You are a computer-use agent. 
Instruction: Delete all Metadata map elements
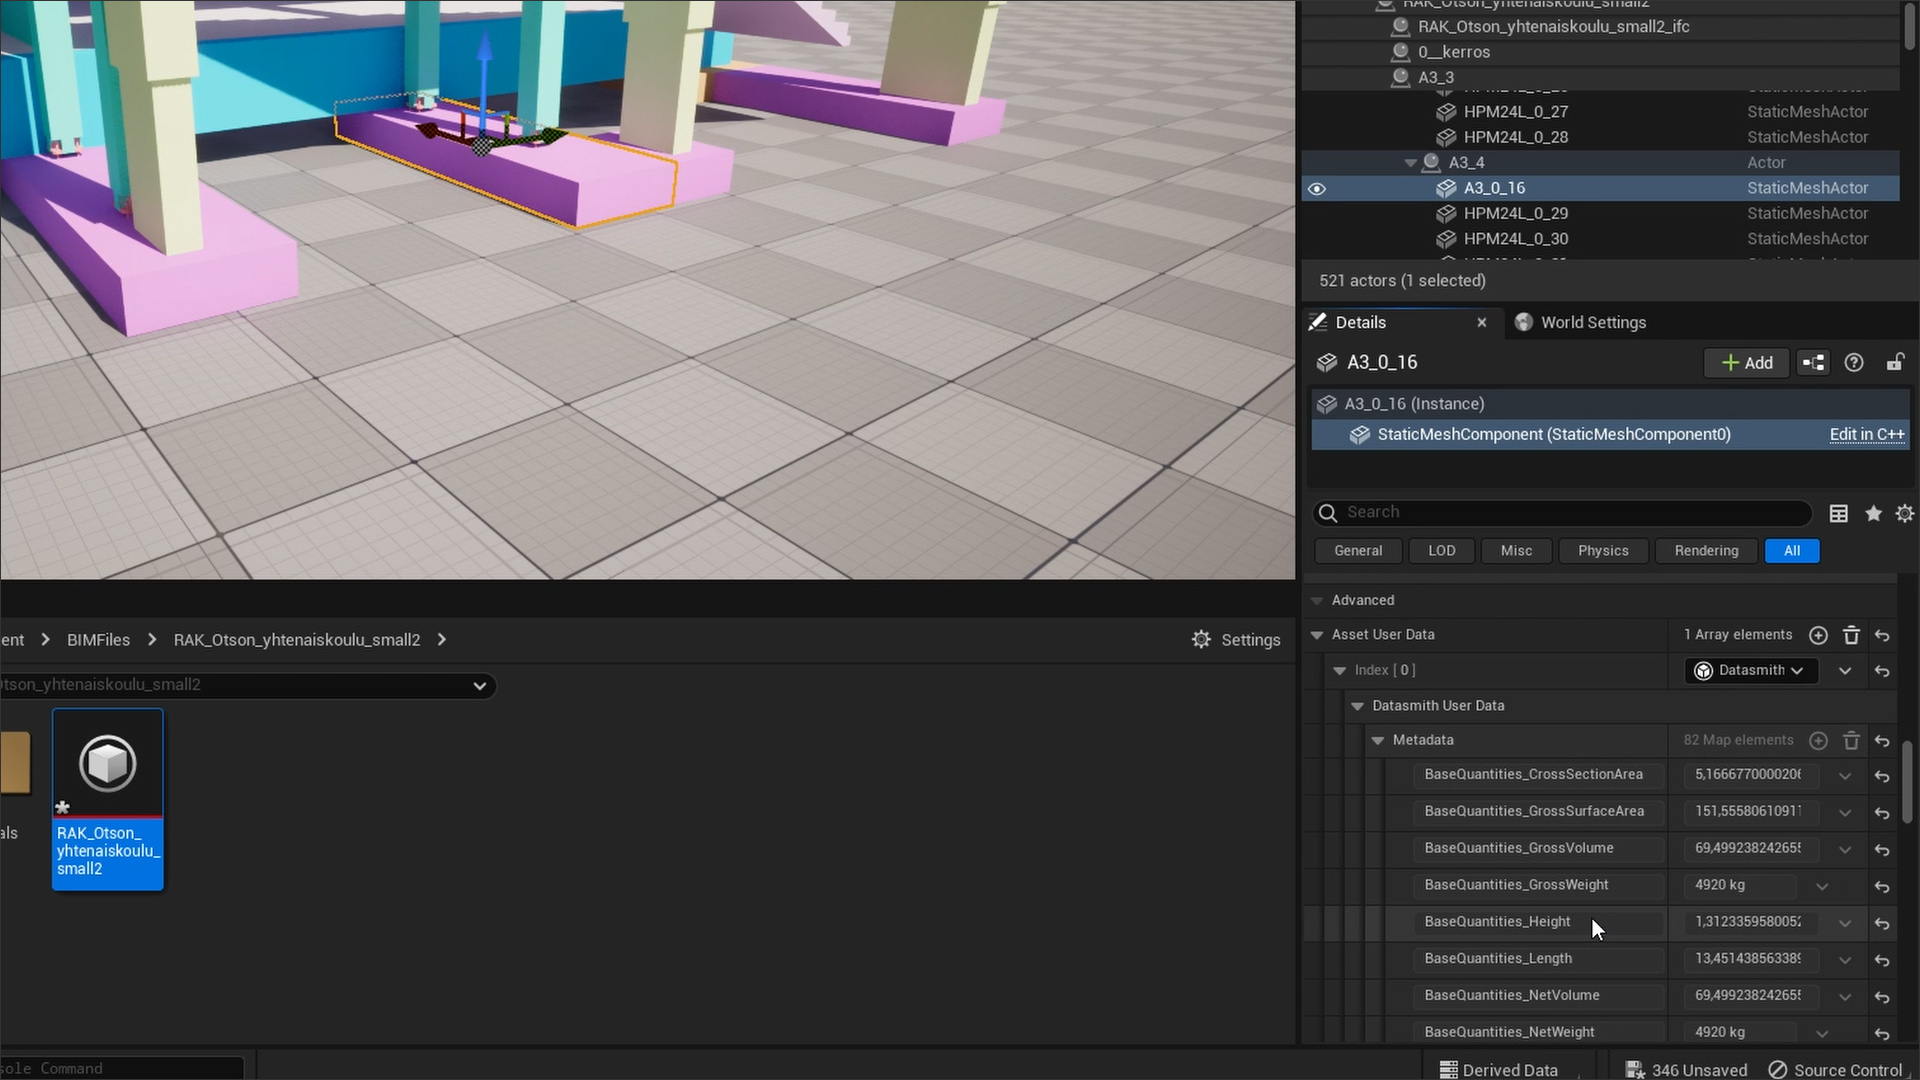(1851, 740)
